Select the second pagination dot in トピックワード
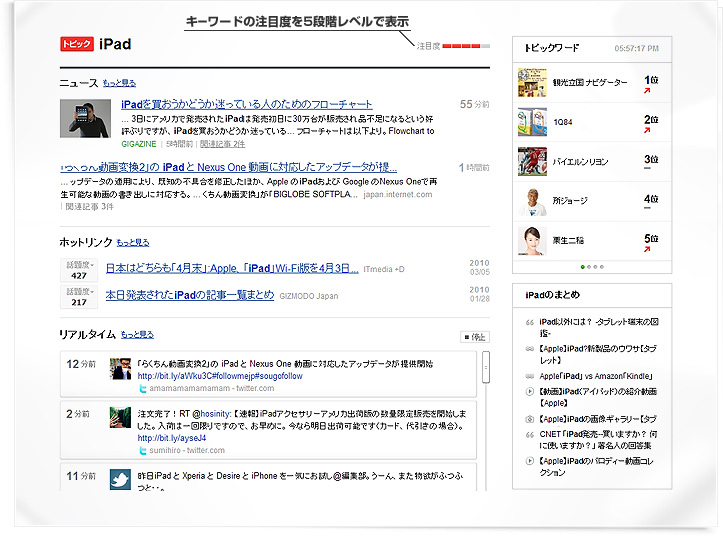 589,267
